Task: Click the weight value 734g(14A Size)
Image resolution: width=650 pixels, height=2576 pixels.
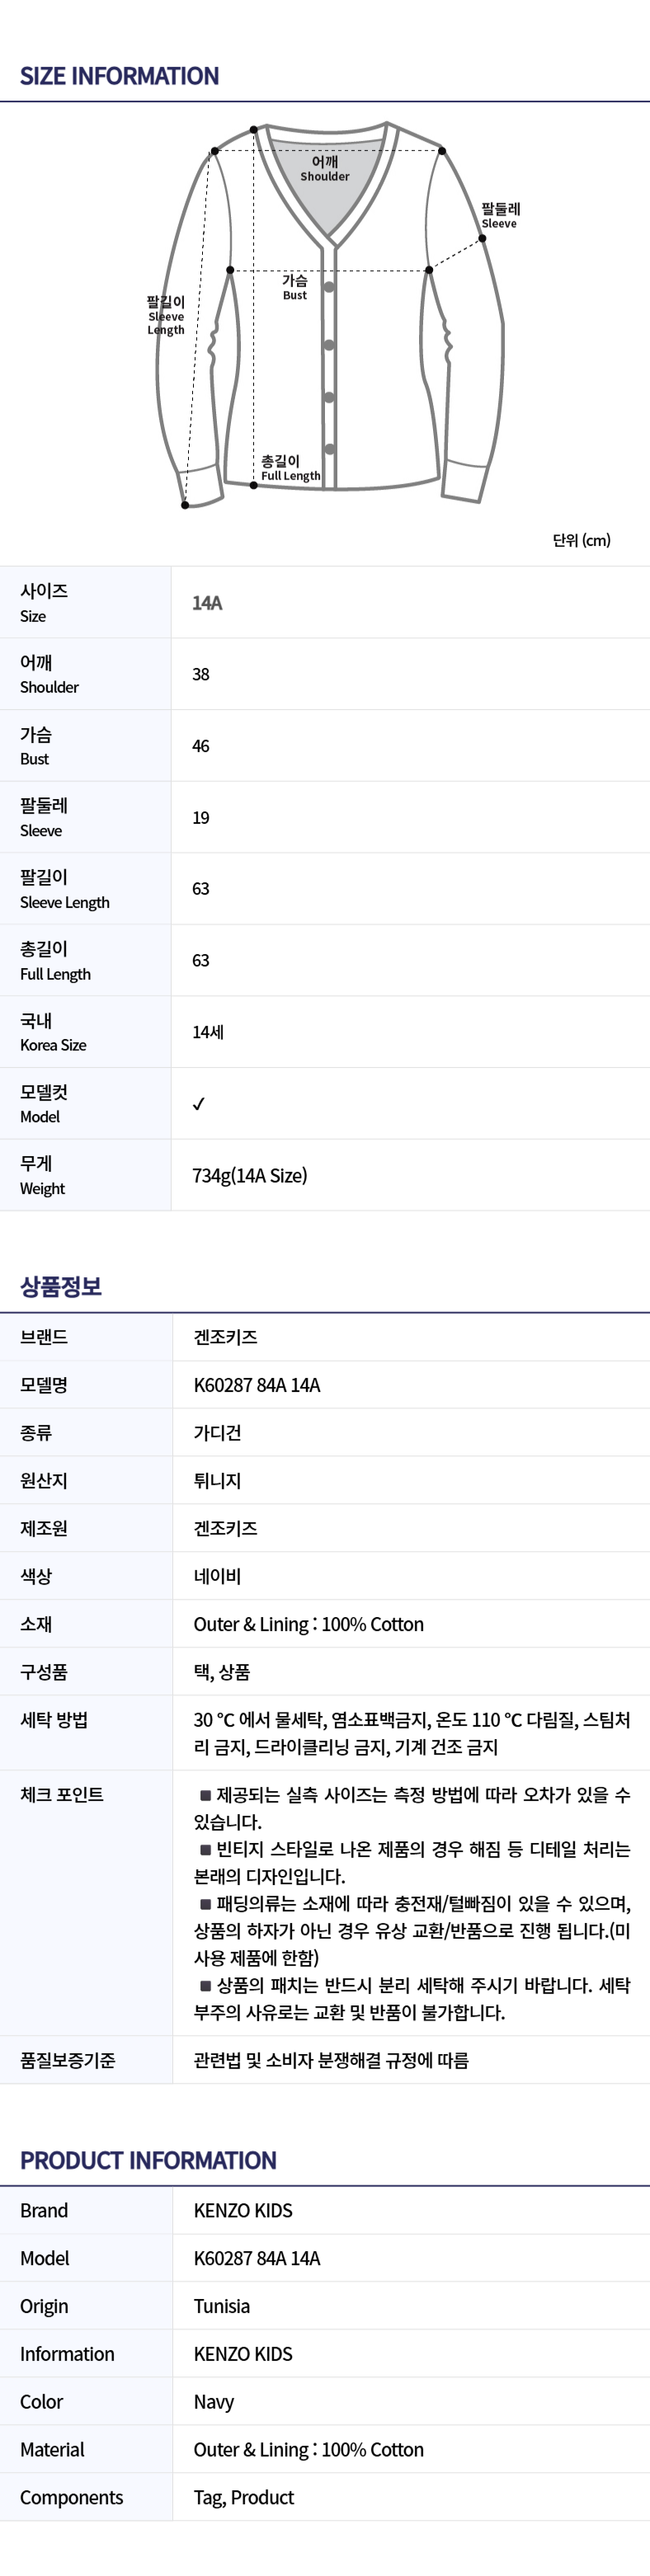Action: 250,1175
